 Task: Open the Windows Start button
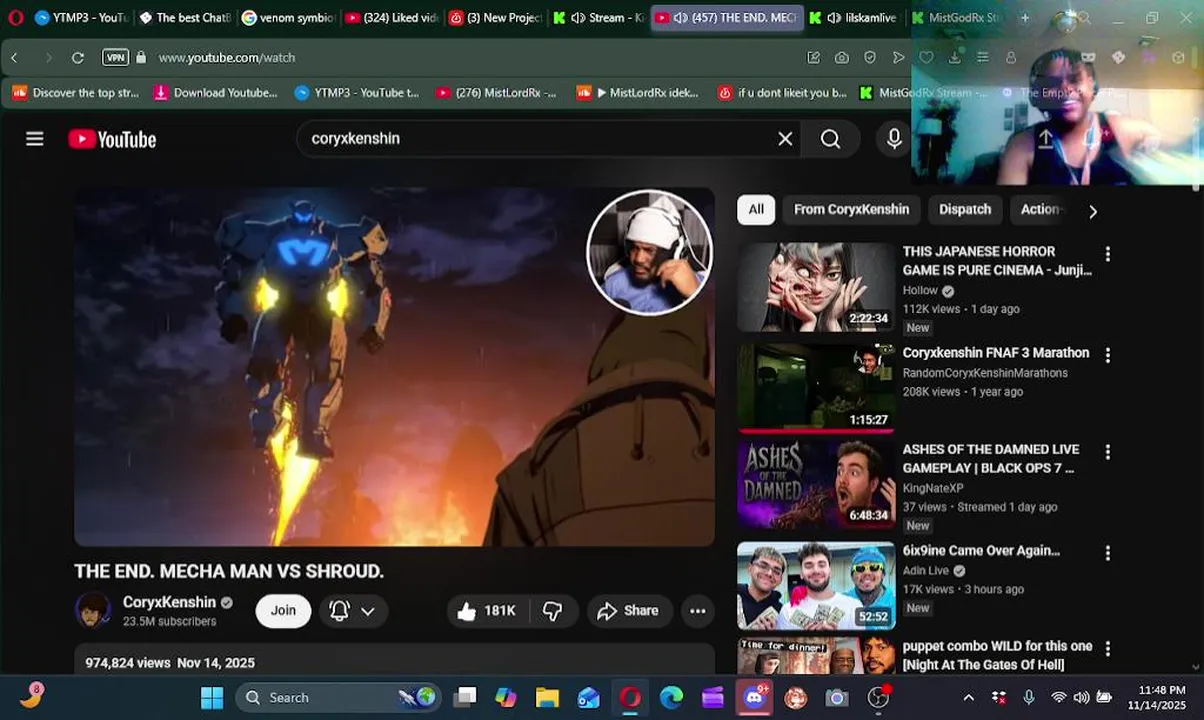(x=212, y=698)
